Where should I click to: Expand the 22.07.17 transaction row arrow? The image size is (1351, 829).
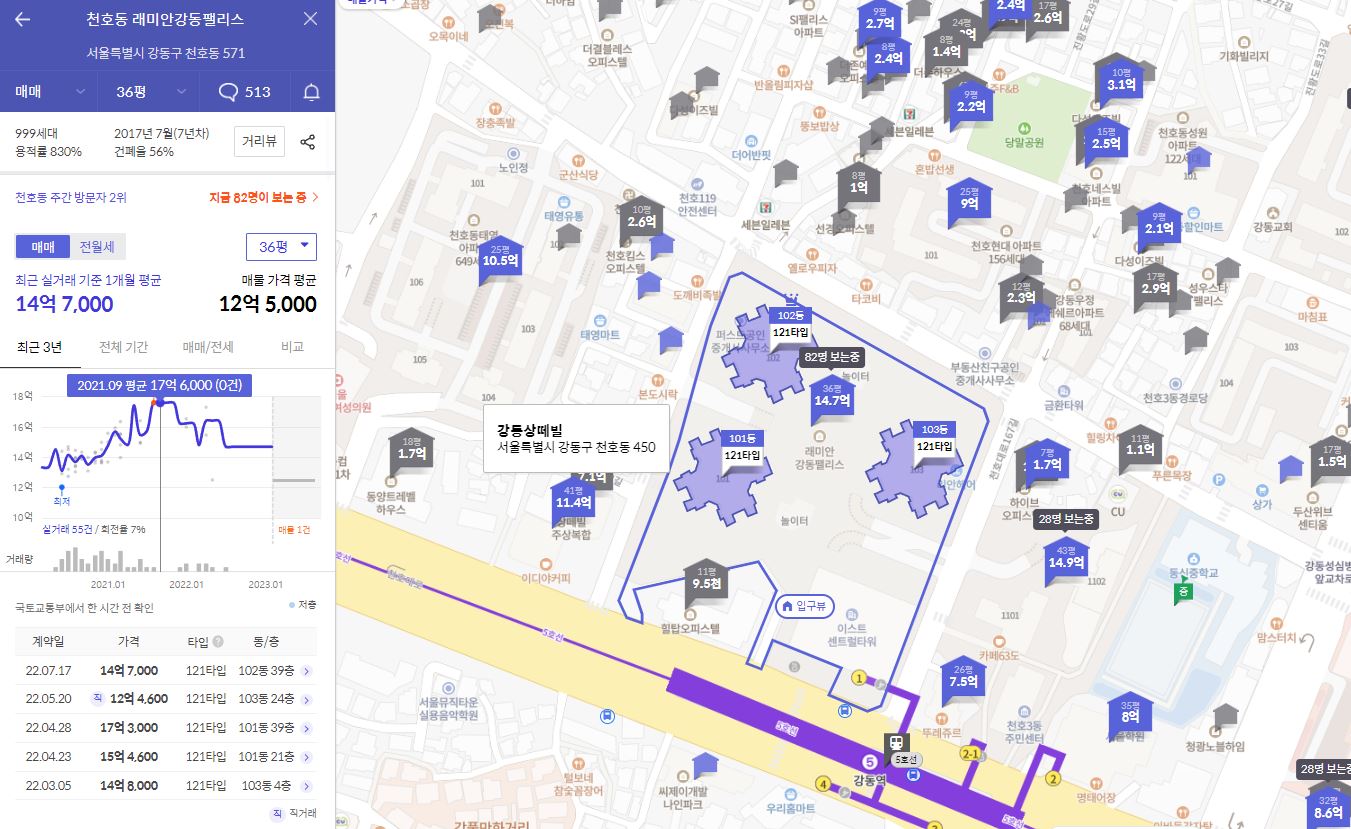[x=306, y=671]
